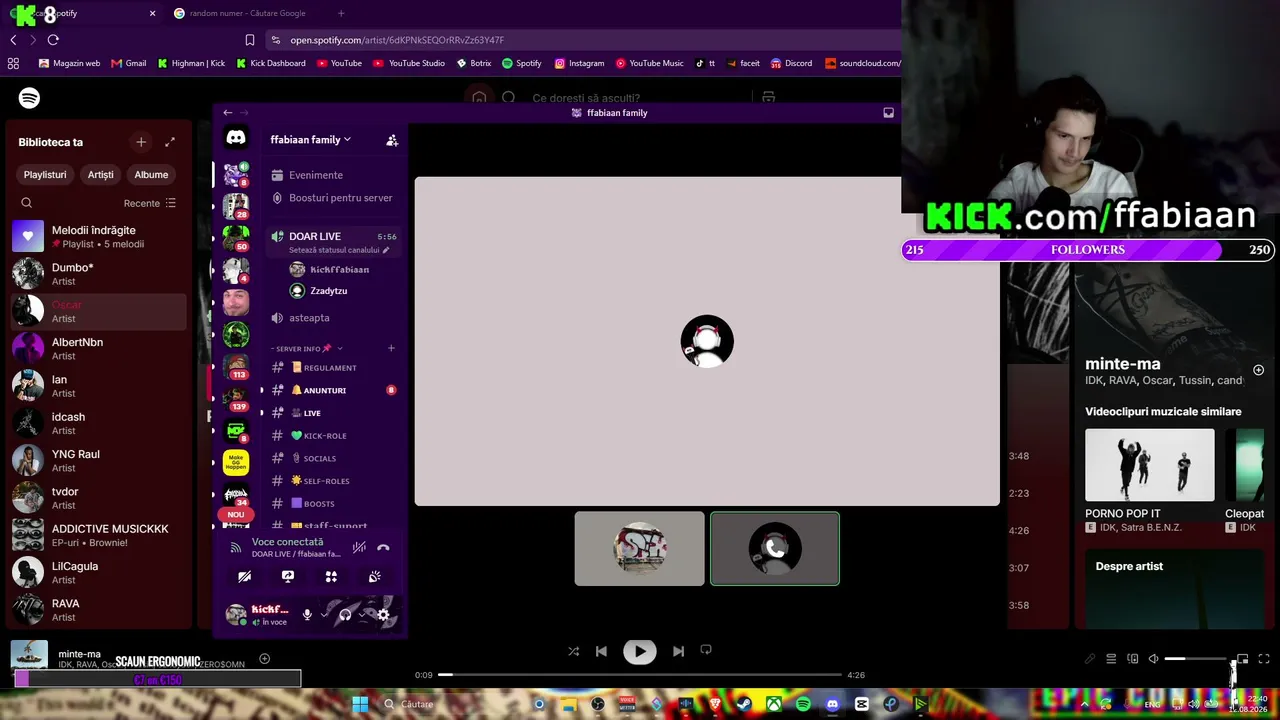Screen dimensions: 1280x720
Task: Open Spotify home via logo
Action: (29, 98)
